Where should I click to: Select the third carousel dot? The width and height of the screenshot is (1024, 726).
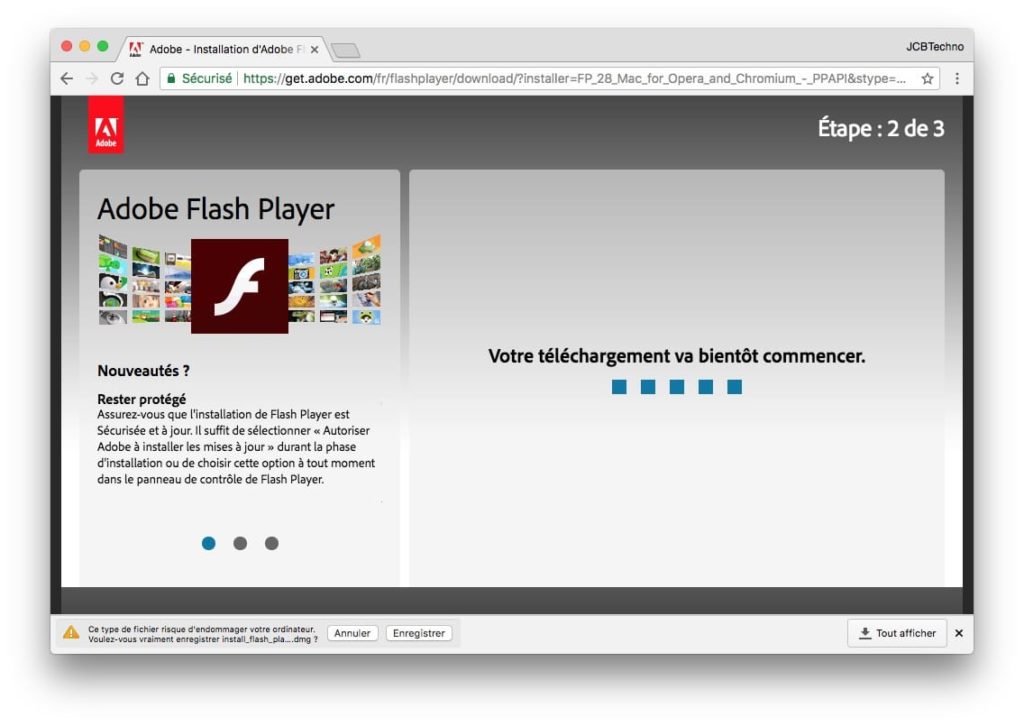[x=271, y=543]
